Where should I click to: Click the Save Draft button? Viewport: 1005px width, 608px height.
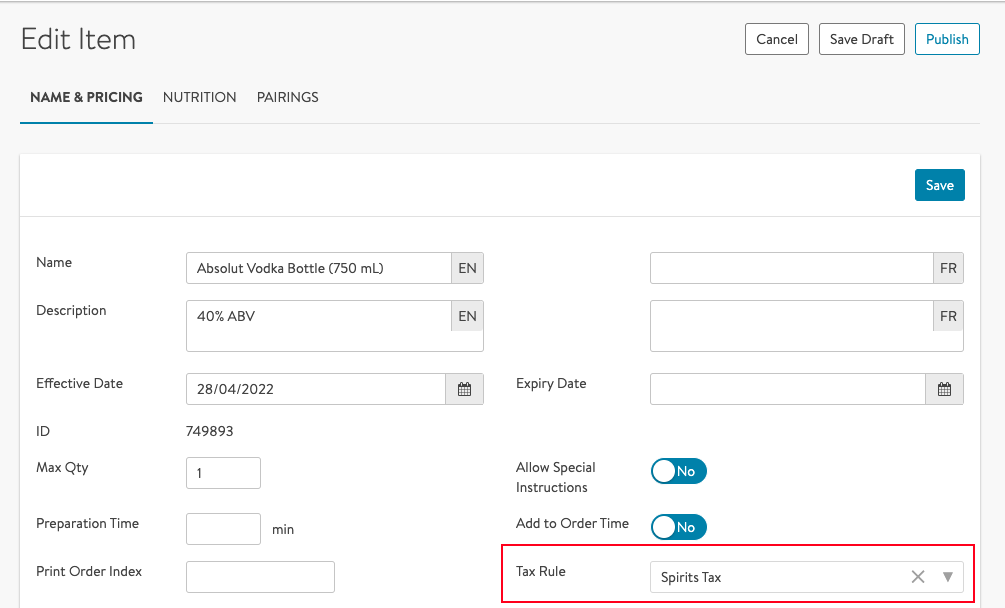point(862,39)
